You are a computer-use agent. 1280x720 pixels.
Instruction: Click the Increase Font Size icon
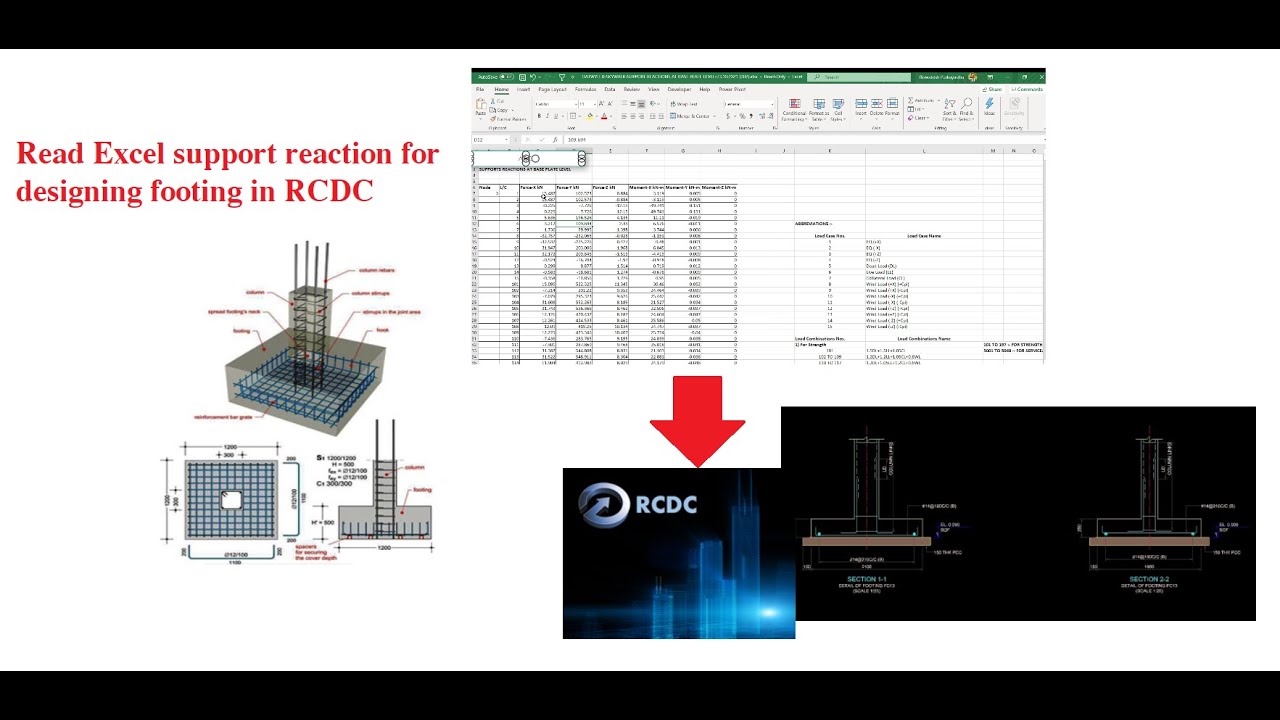pyautogui.click(x=601, y=104)
